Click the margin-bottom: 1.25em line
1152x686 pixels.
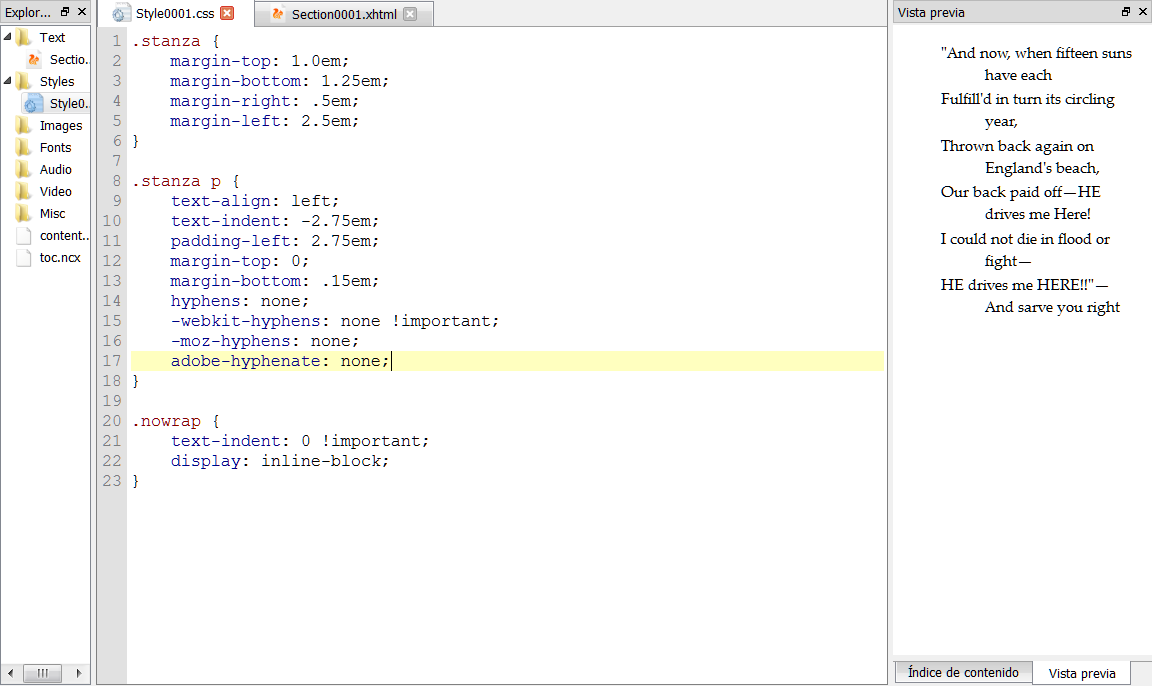(279, 81)
